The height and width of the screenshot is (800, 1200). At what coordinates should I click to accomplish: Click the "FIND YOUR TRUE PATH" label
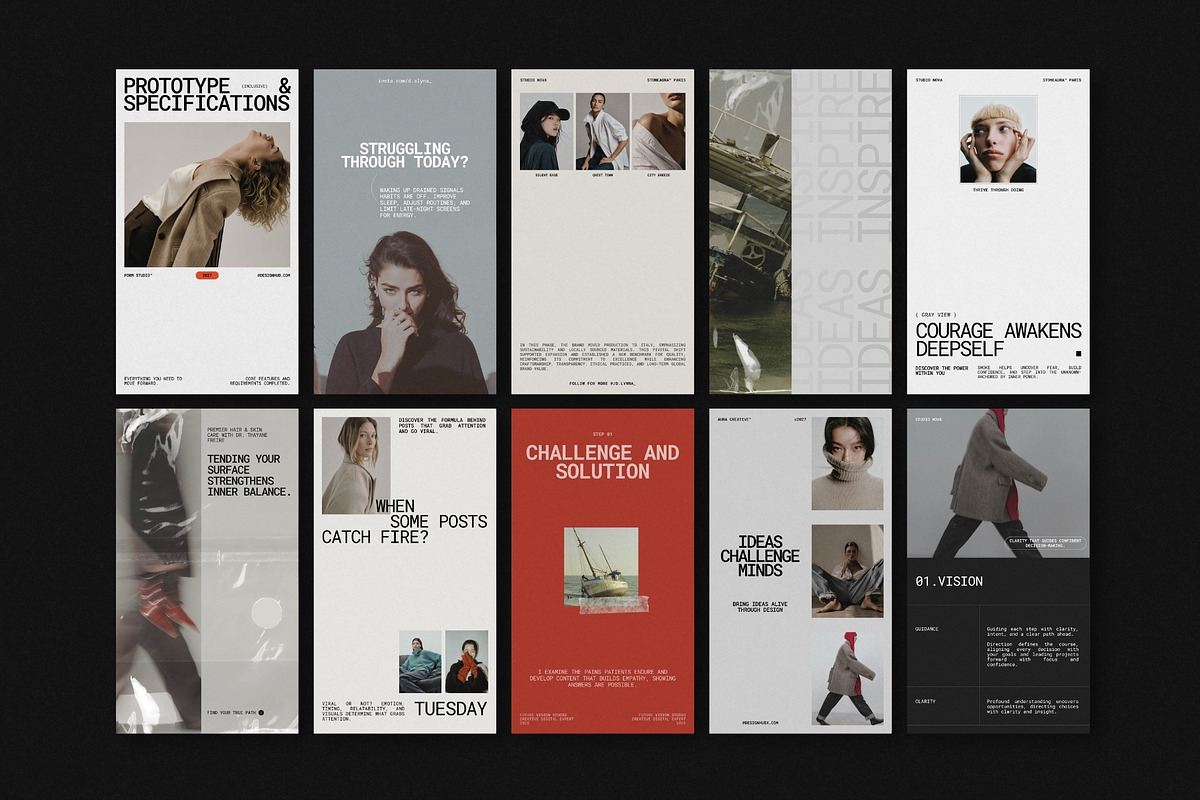coord(231,712)
